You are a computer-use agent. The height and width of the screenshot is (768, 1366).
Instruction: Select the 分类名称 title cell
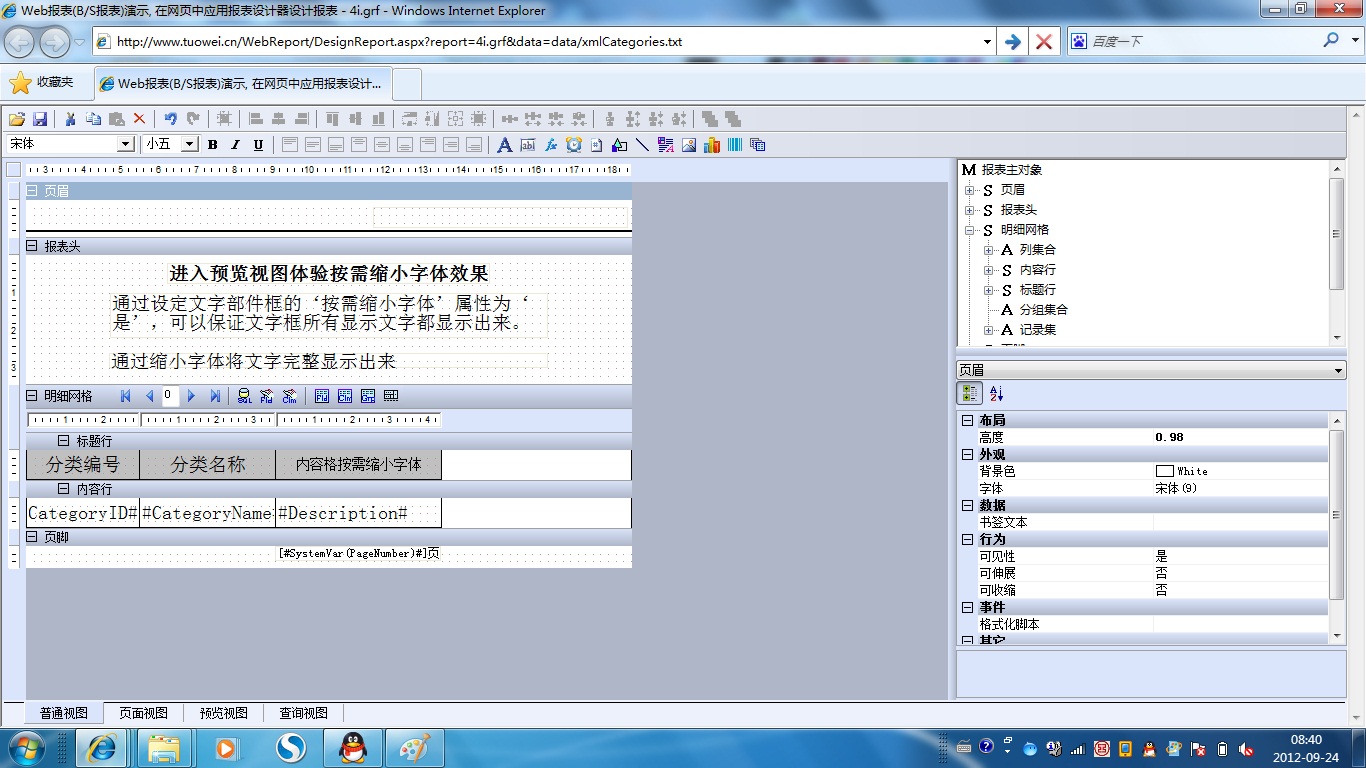[x=207, y=464]
